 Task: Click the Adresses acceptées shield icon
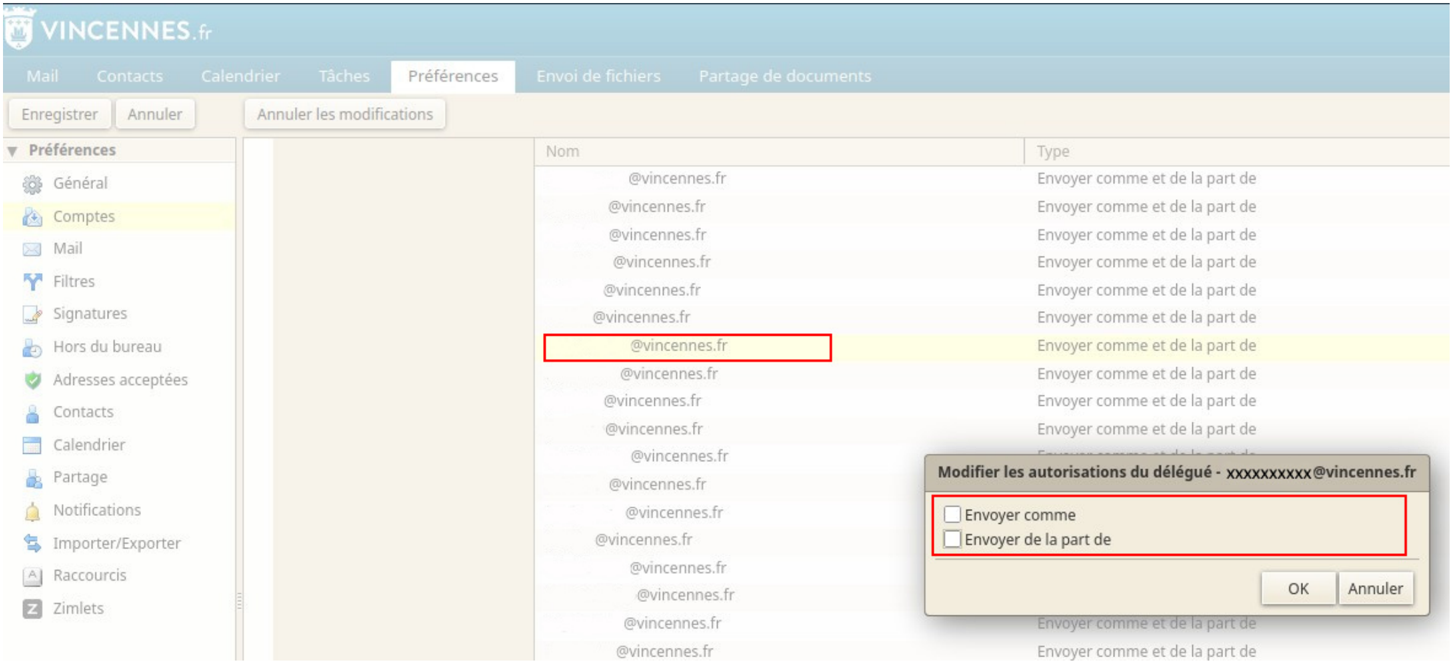[x=32, y=380]
